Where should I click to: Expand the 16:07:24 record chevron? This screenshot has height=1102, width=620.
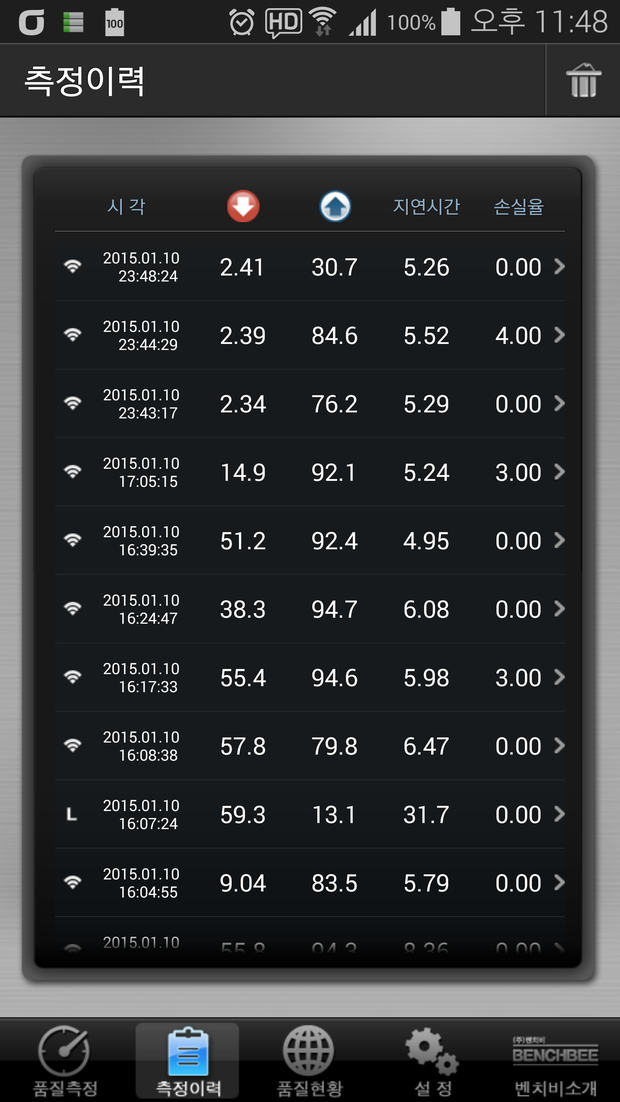point(560,814)
